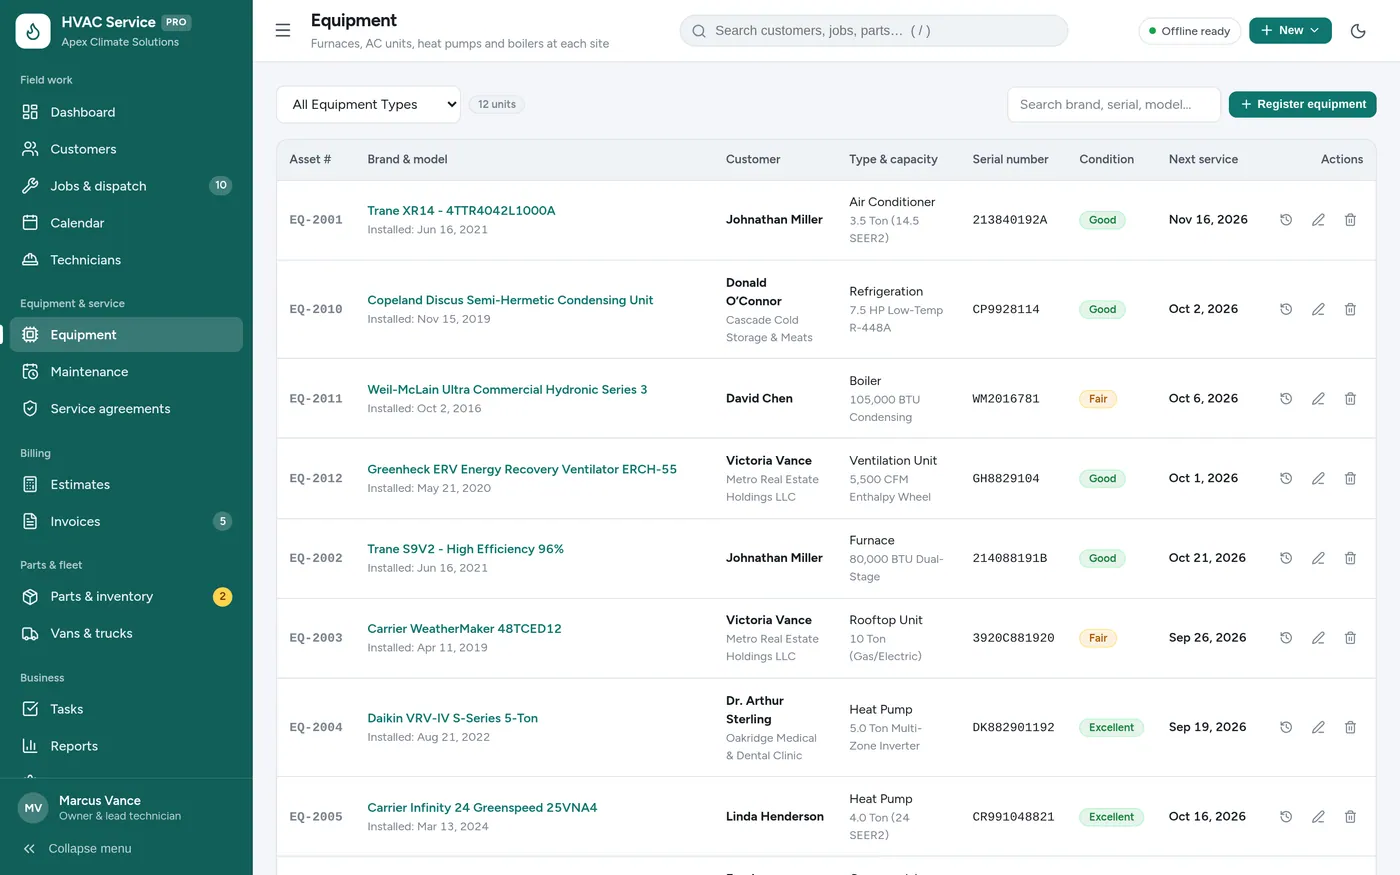Navigate to Maintenance section

point(126,372)
